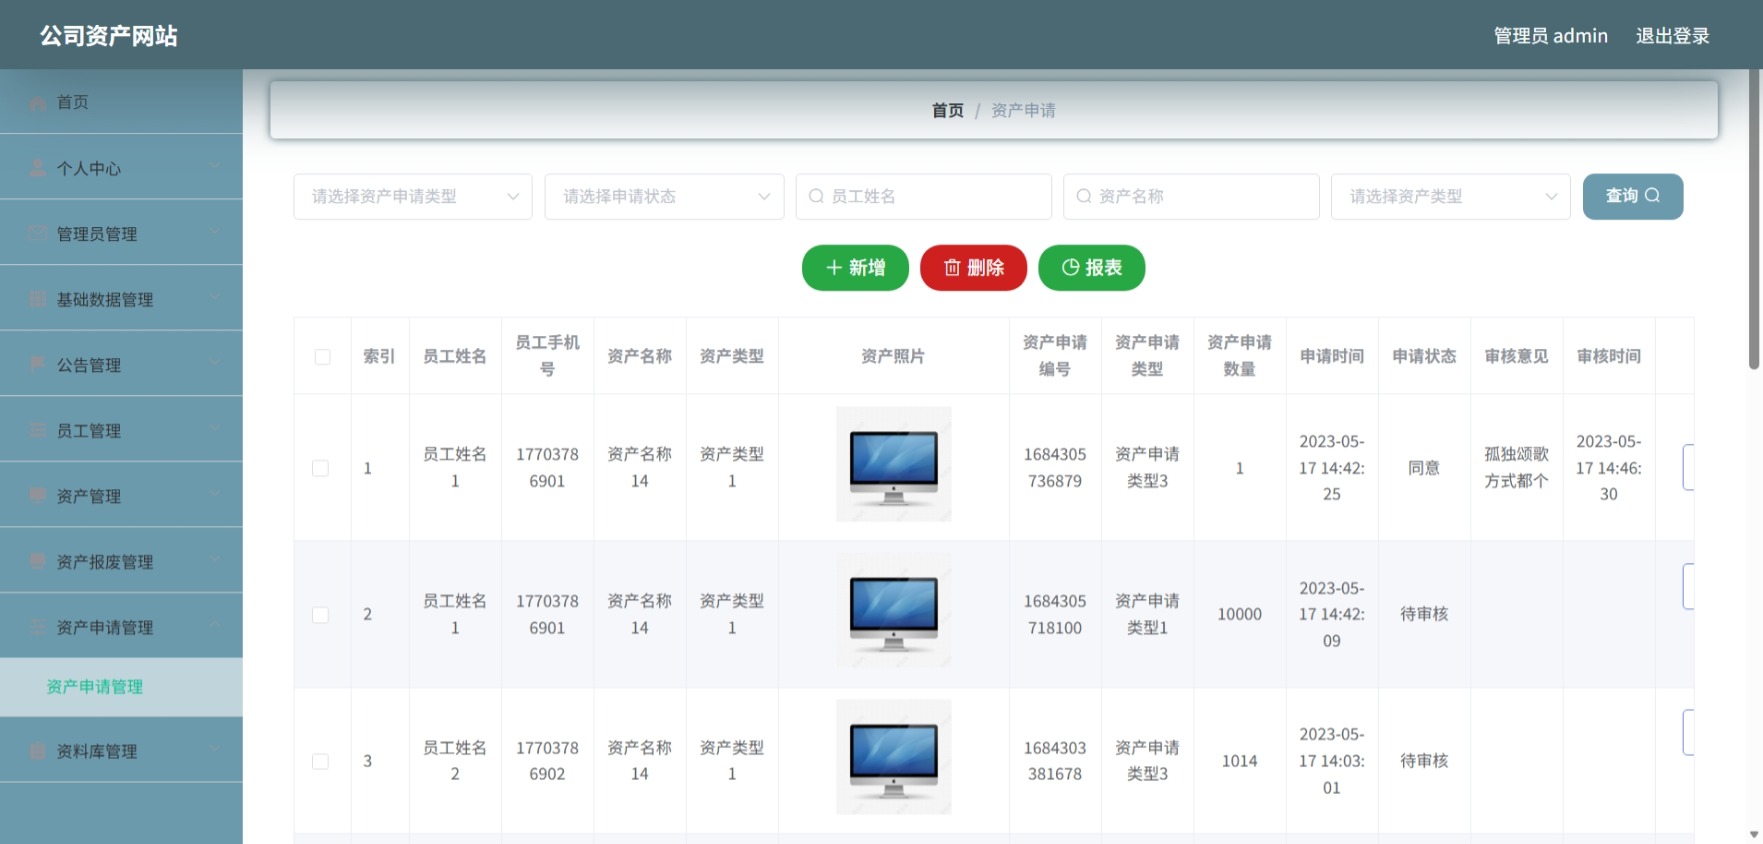Click the vertical page scrollbar
Viewport: 1763px width, 844px height.
(x=1754, y=220)
